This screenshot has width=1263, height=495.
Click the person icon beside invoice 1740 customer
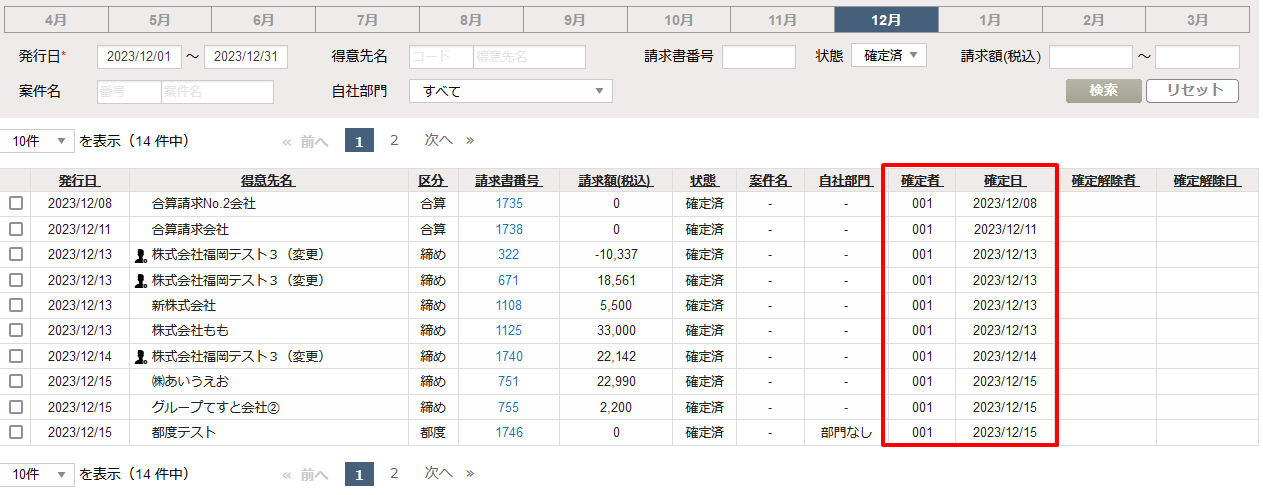click(140, 357)
